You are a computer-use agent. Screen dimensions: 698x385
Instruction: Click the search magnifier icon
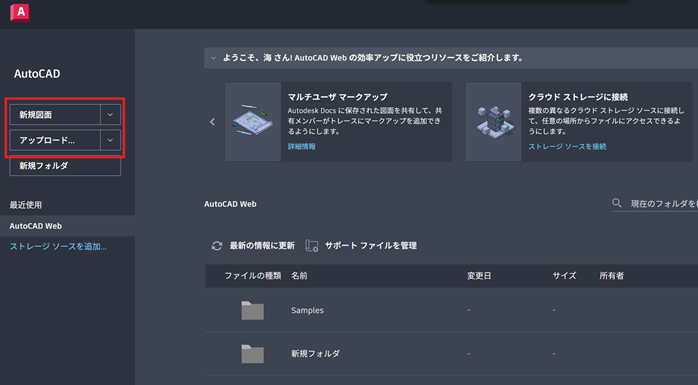pos(617,203)
